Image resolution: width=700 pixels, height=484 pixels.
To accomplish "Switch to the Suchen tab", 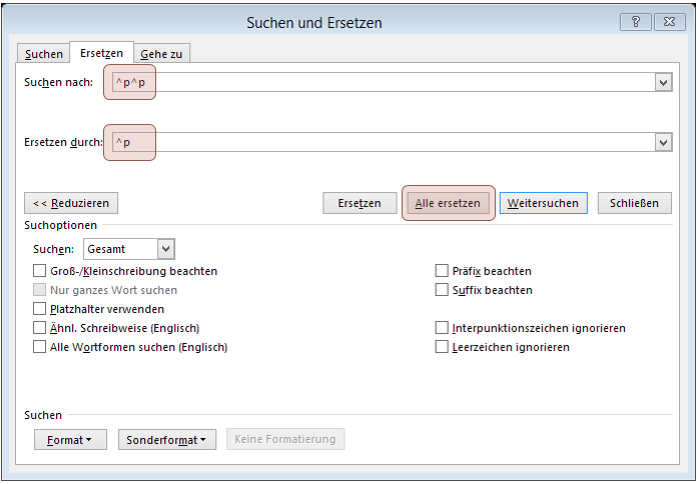I will coord(44,54).
